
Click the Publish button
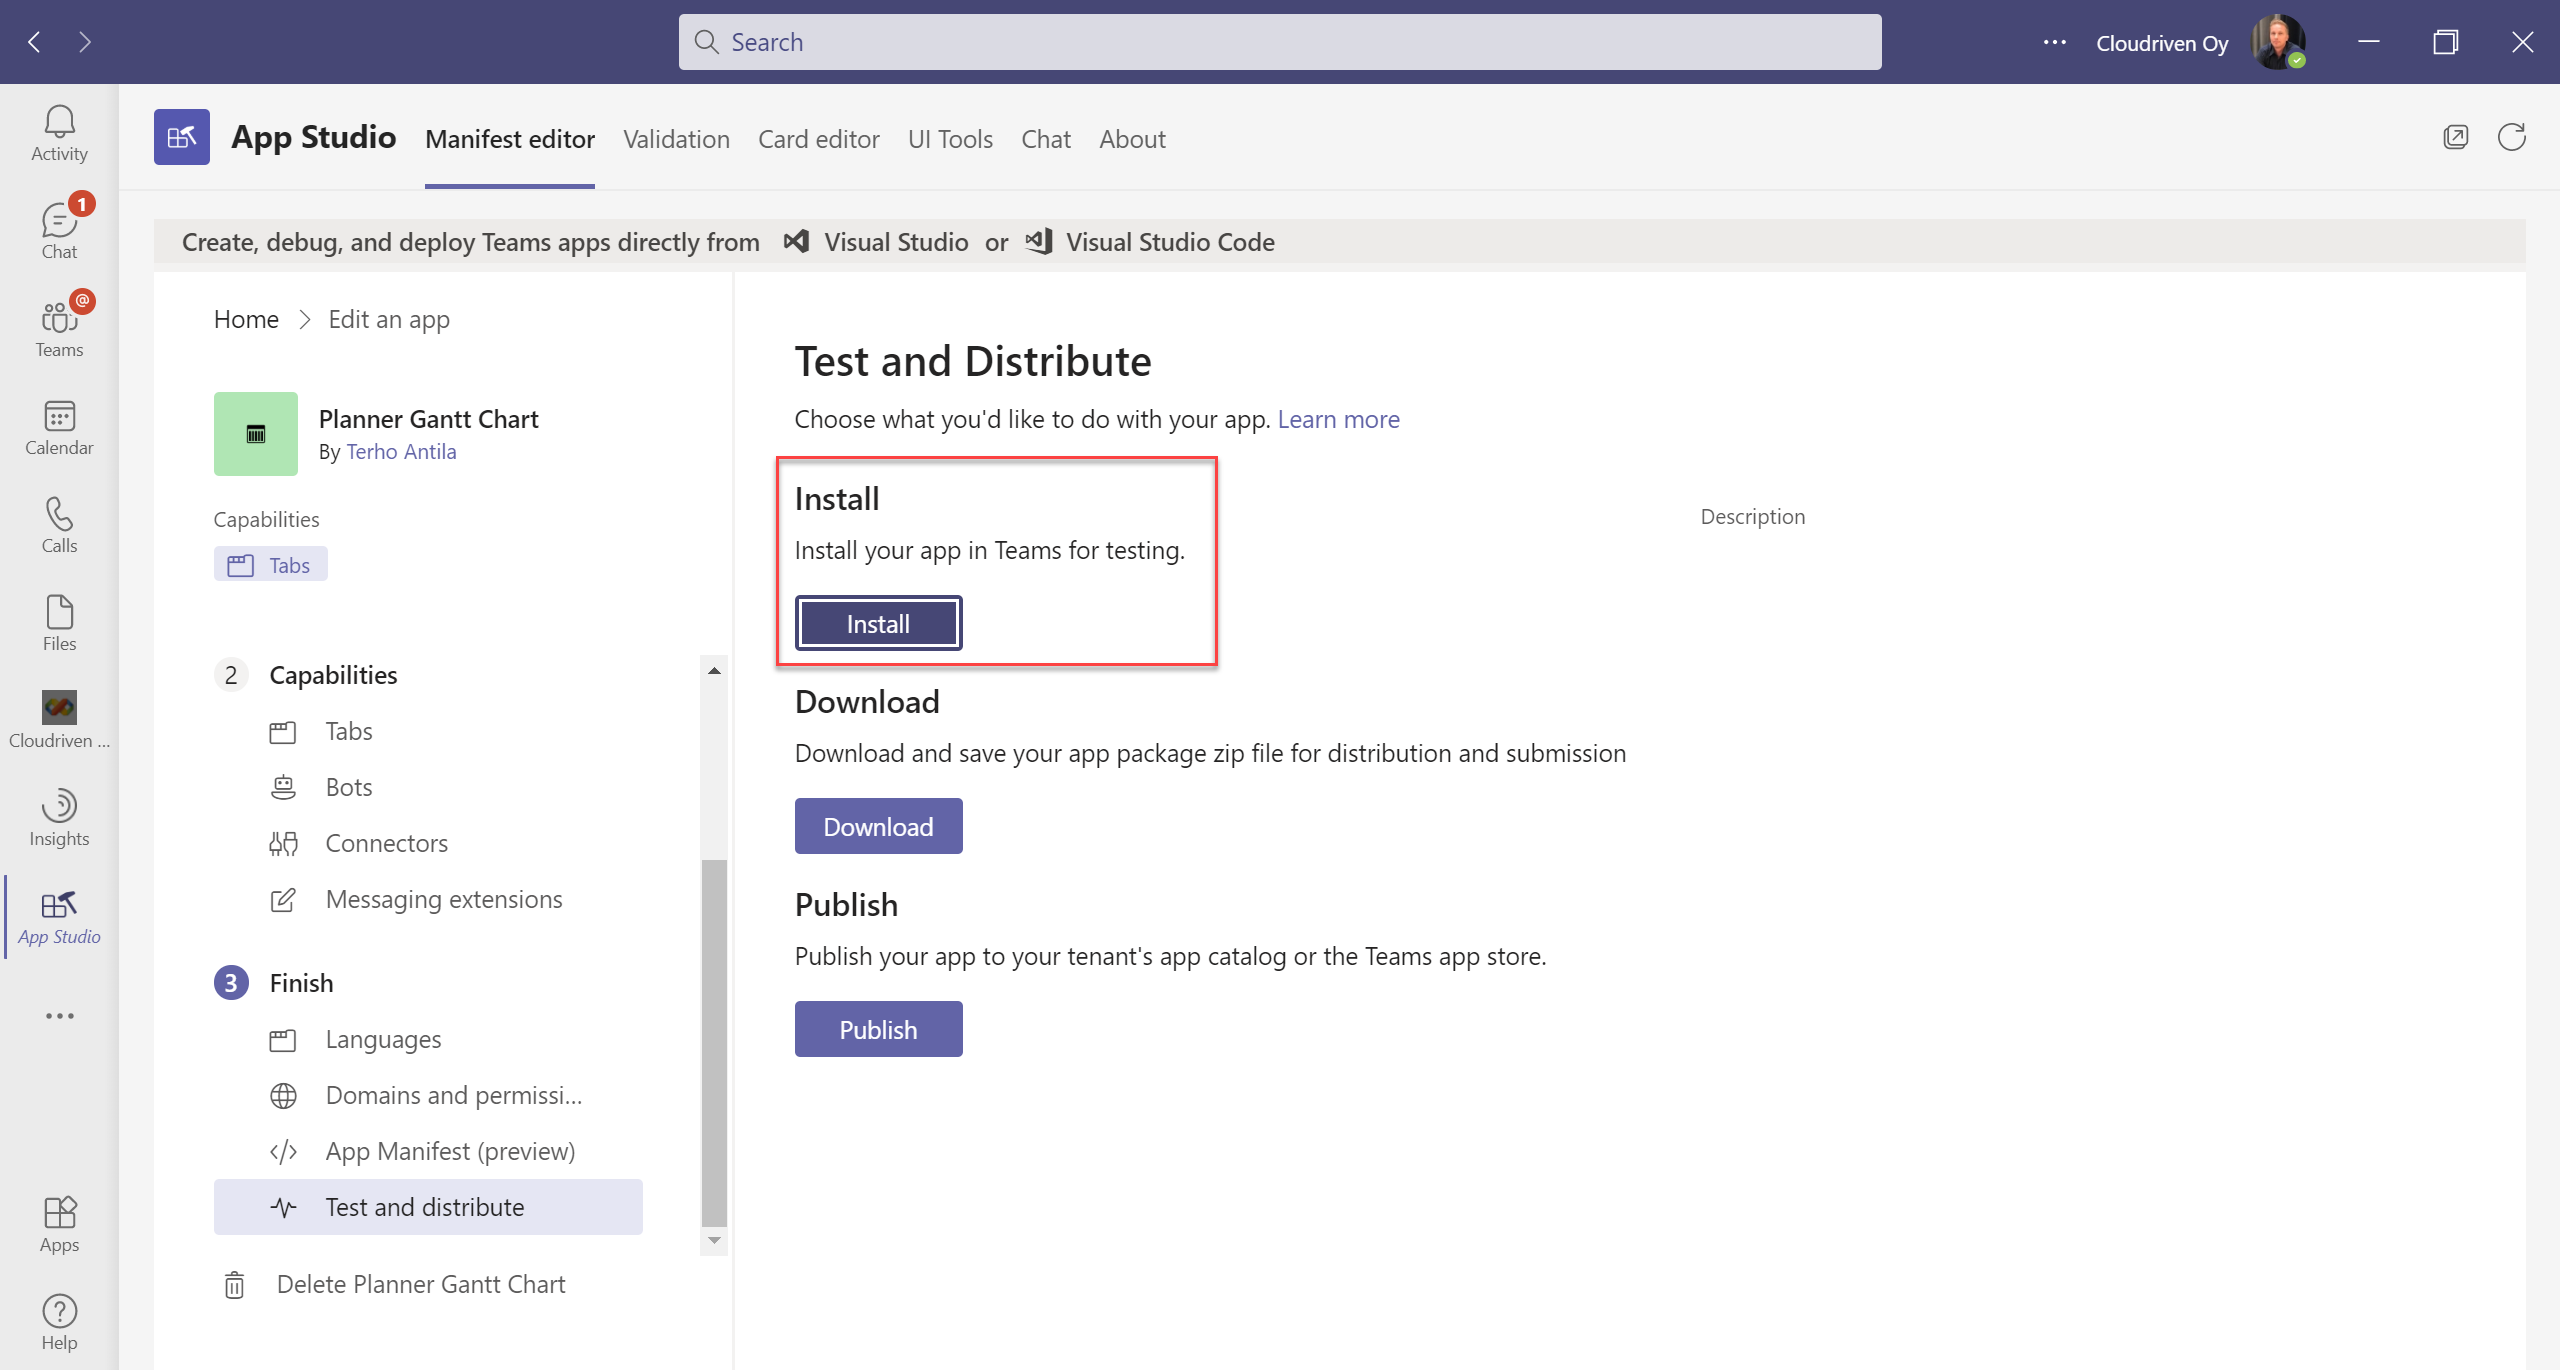click(x=878, y=1029)
